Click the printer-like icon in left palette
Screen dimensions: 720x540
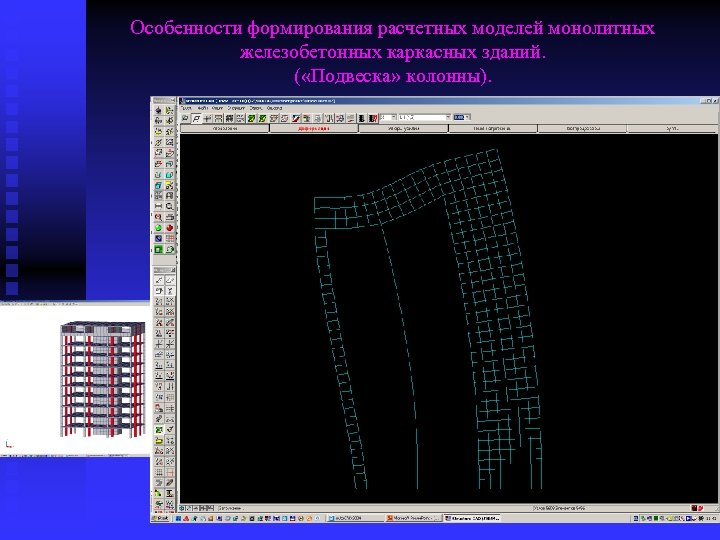pos(170,216)
